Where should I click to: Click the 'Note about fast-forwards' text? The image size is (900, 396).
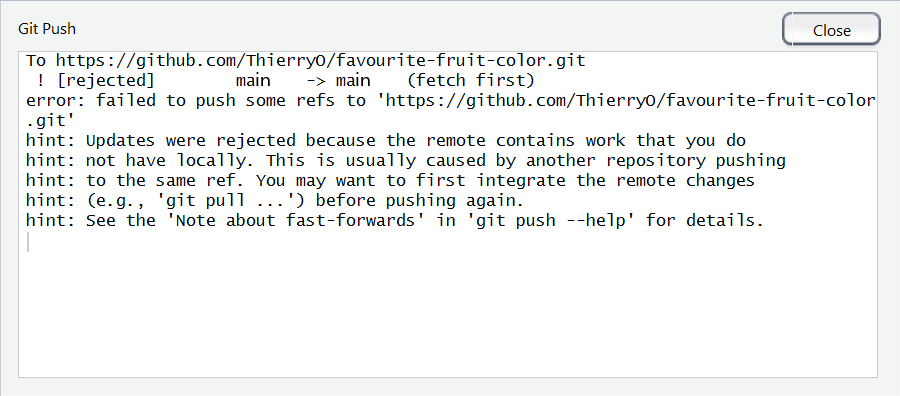[x=296, y=221]
